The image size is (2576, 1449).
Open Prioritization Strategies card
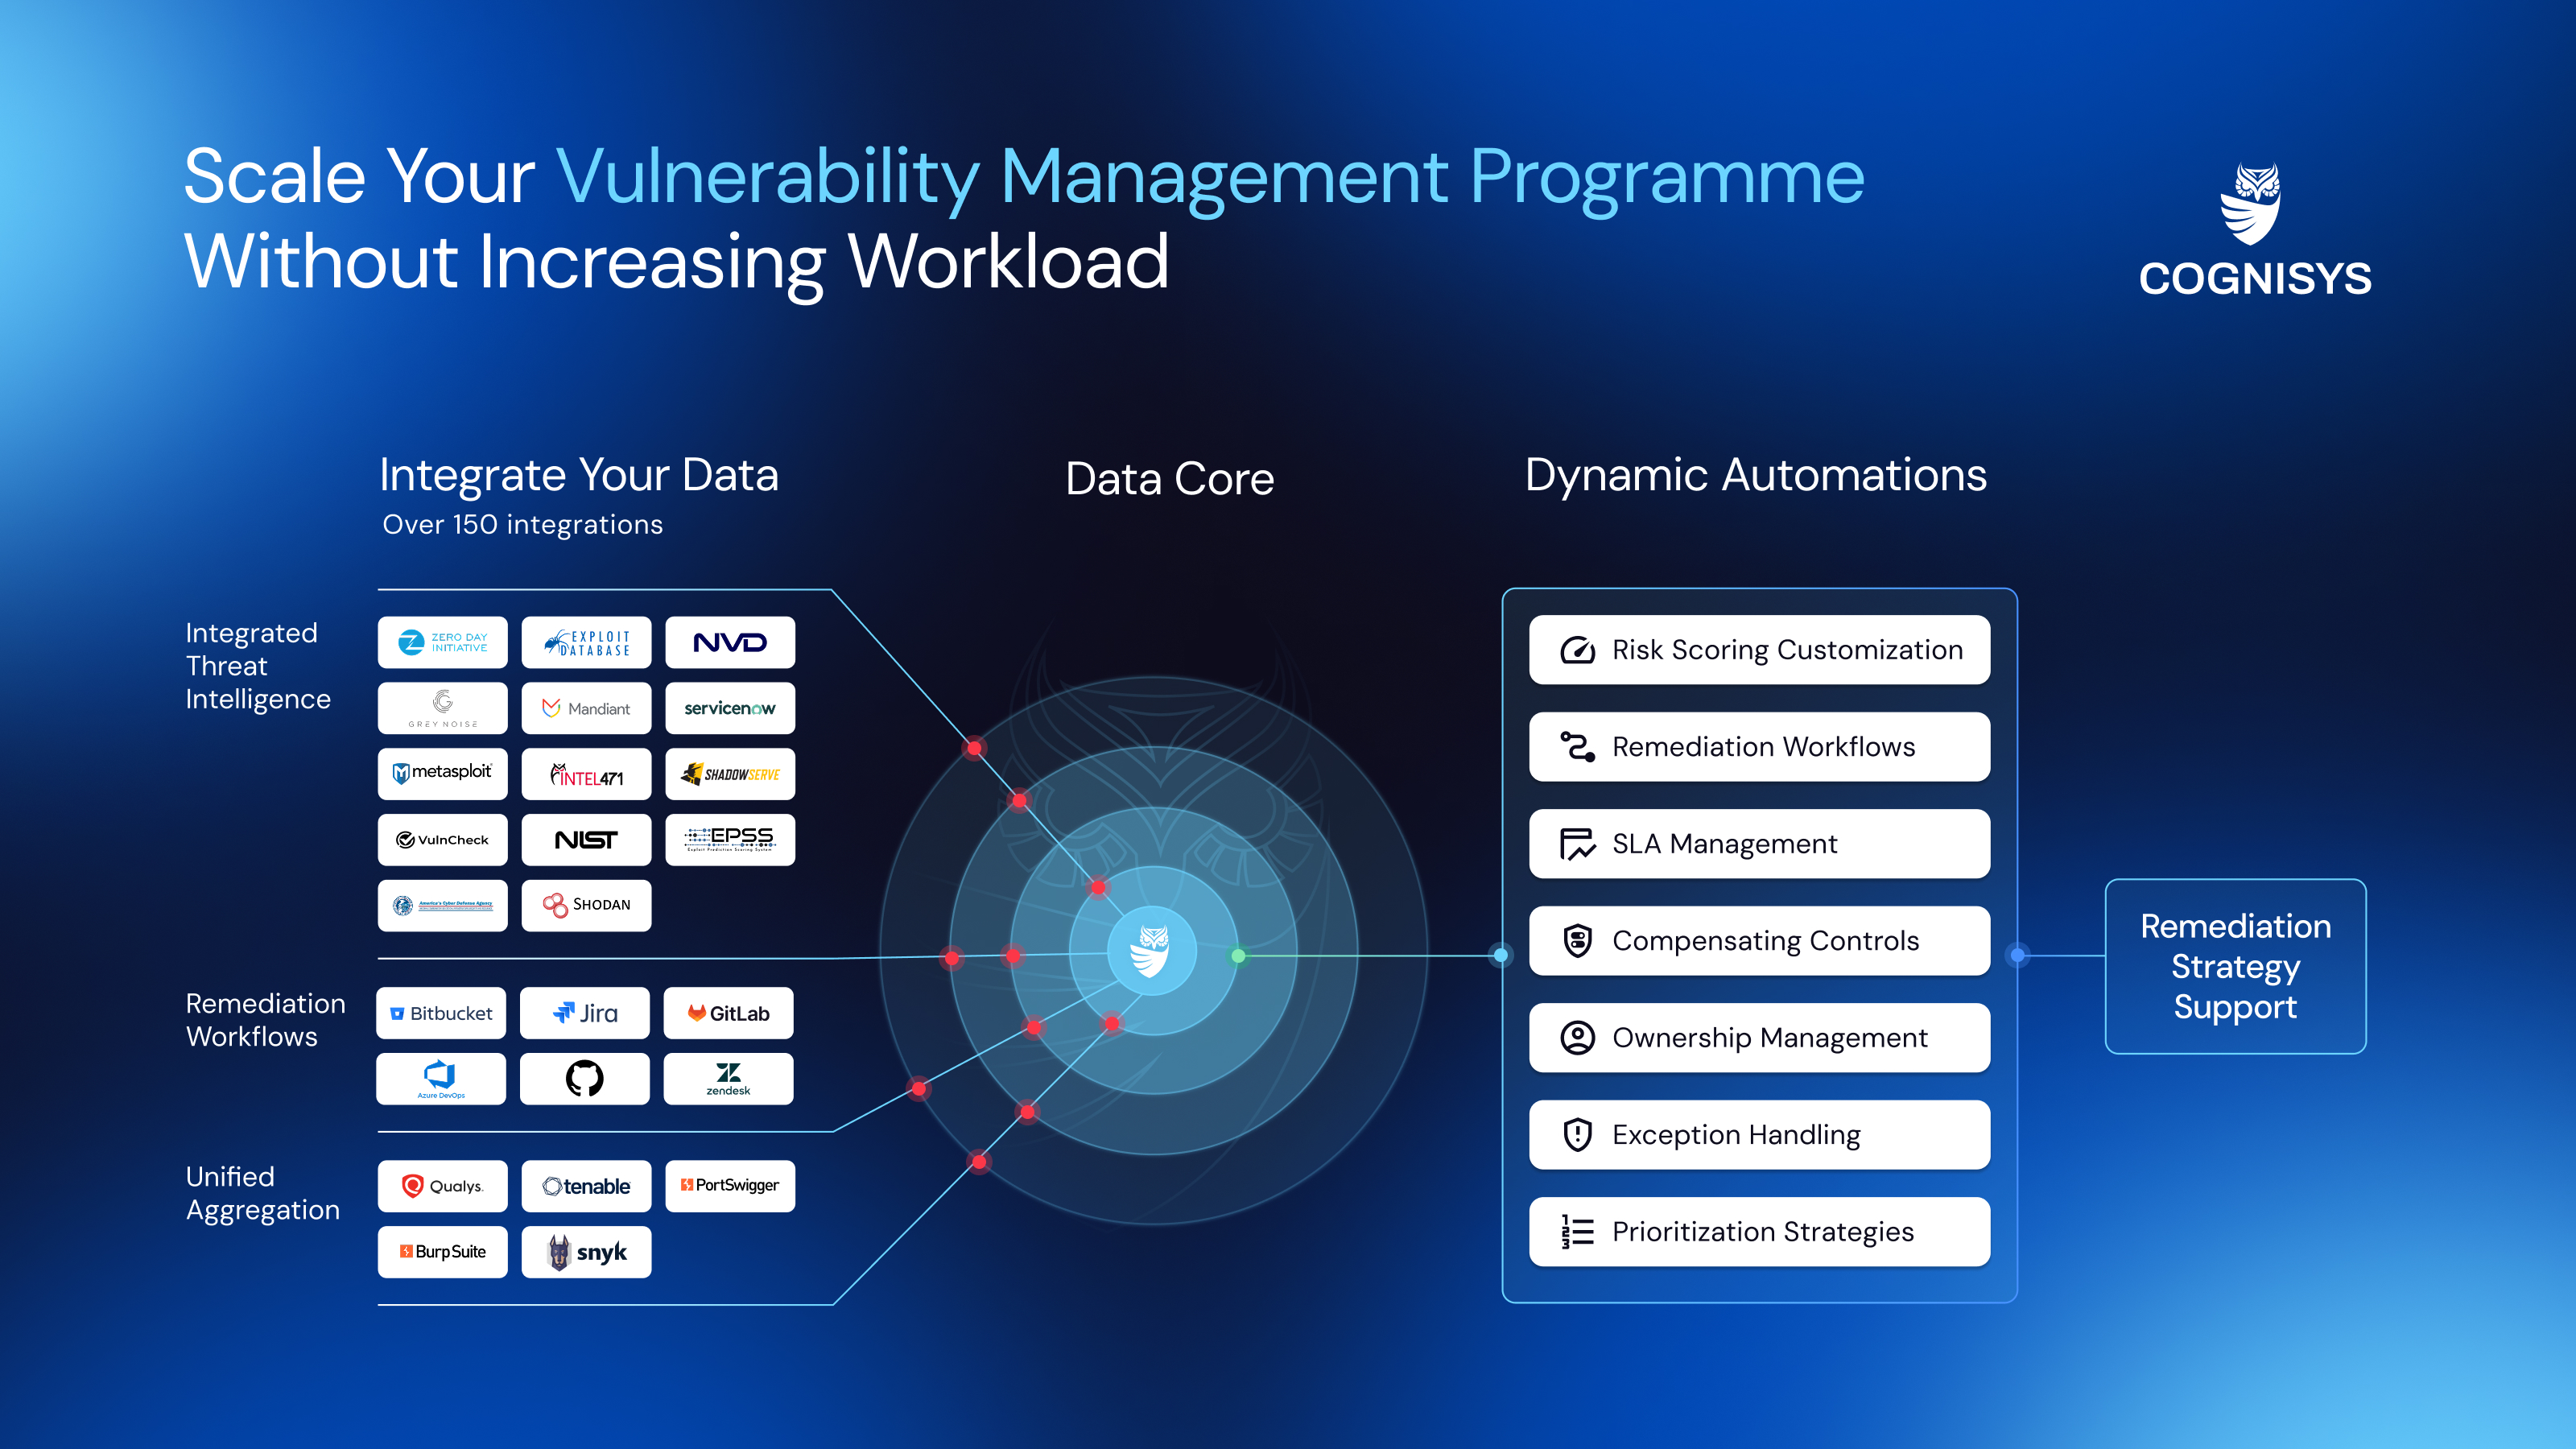click(x=1759, y=1232)
